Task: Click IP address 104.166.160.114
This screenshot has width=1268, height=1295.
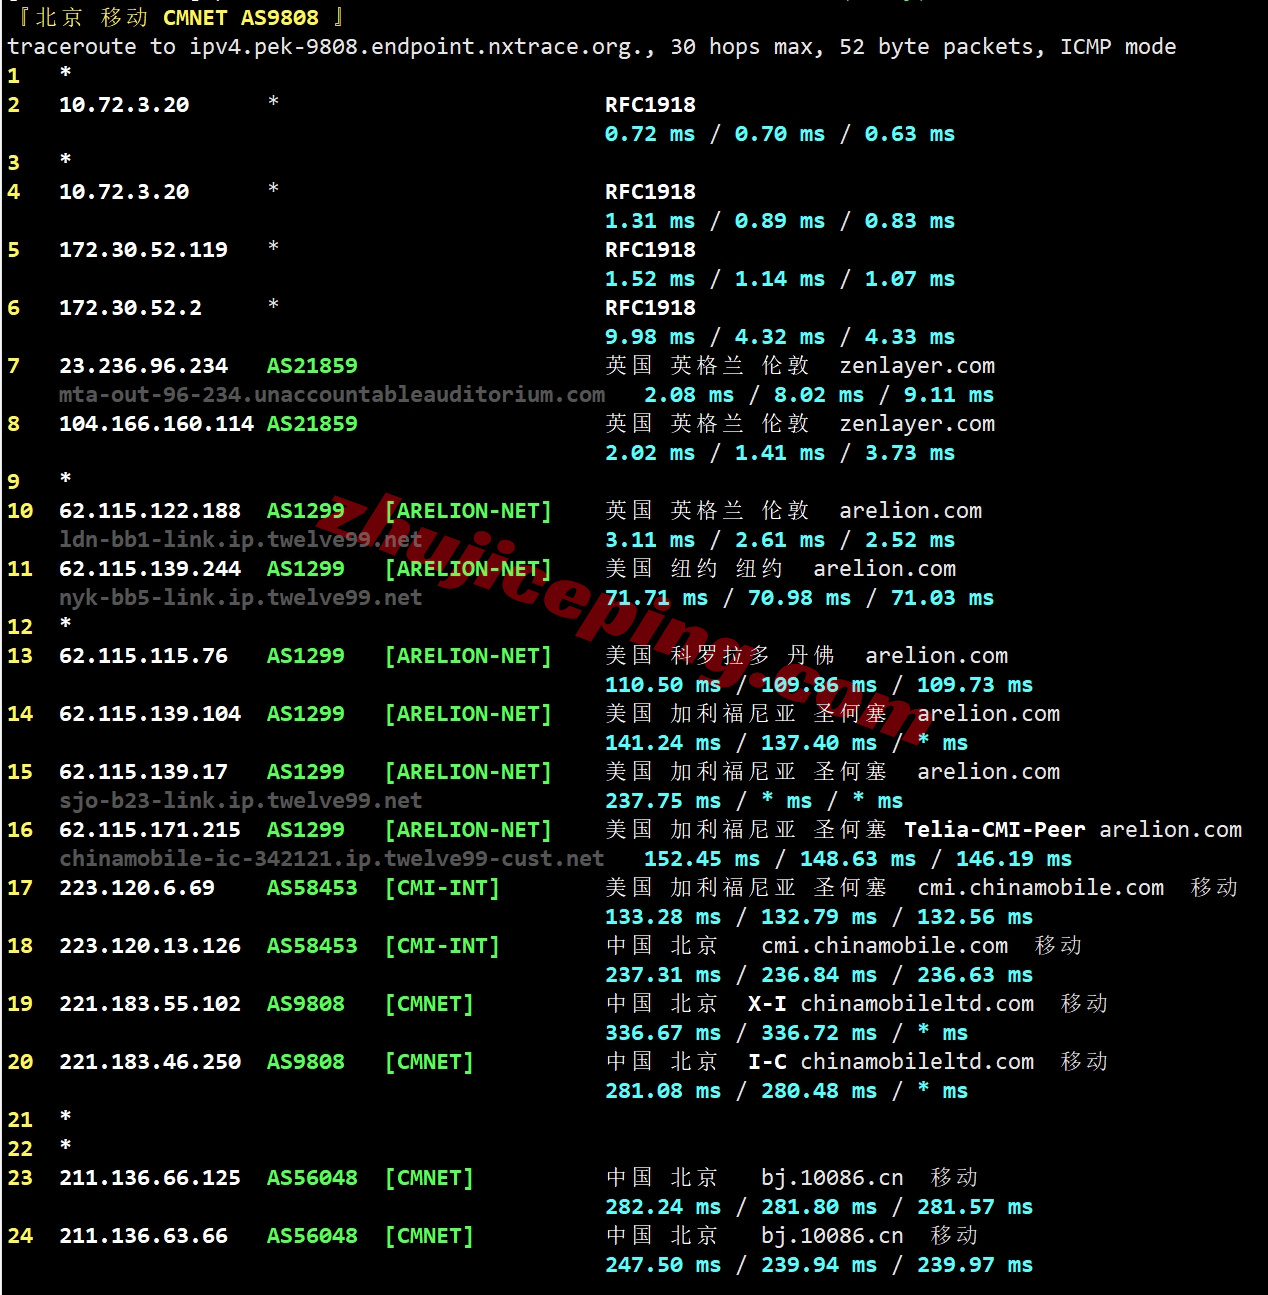Action: pyautogui.click(x=156, y=424)
